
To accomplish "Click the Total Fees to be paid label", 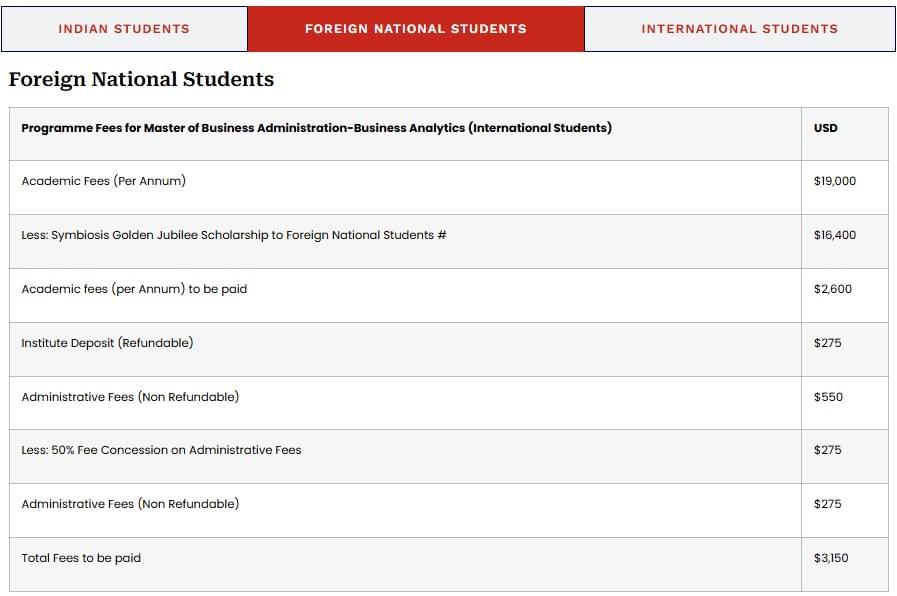I will click(81, 558).
